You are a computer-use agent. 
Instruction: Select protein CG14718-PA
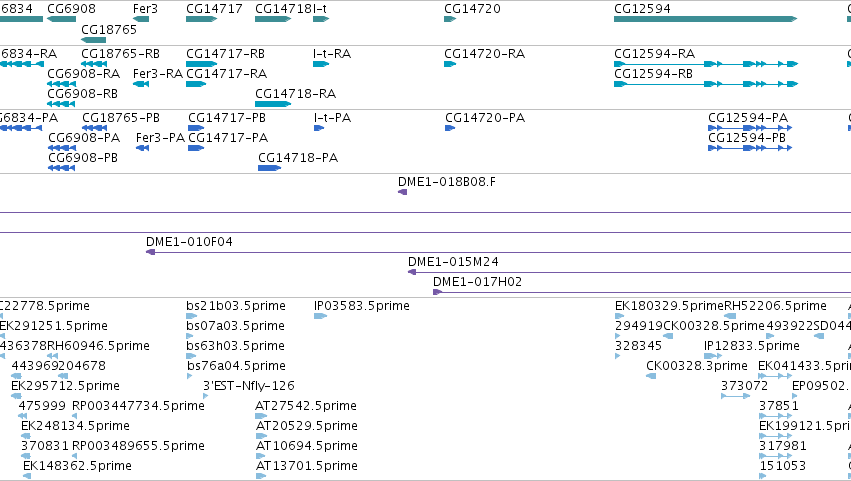click(298, 157)
